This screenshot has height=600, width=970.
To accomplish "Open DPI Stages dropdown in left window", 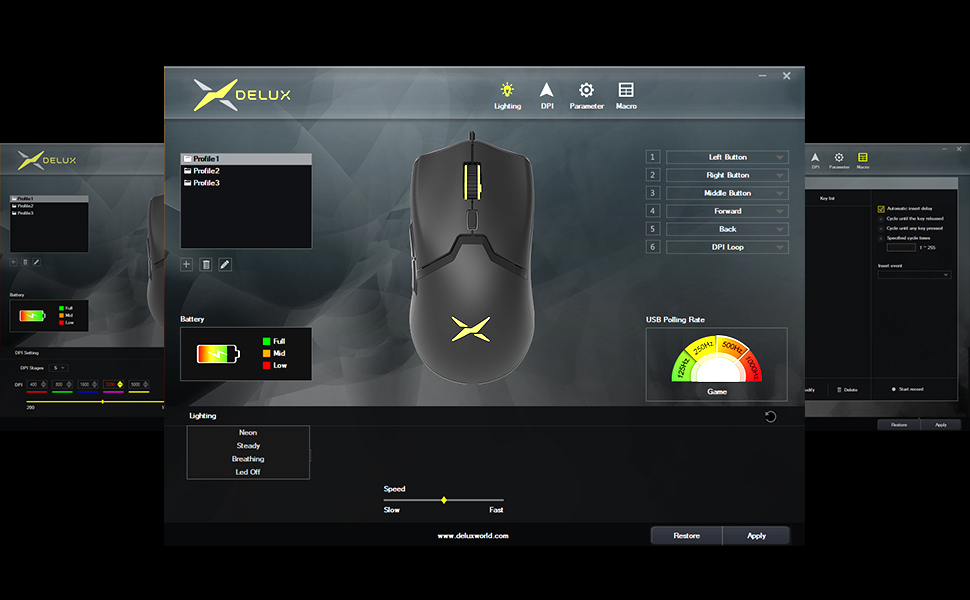I will click(x=59, y=368).
